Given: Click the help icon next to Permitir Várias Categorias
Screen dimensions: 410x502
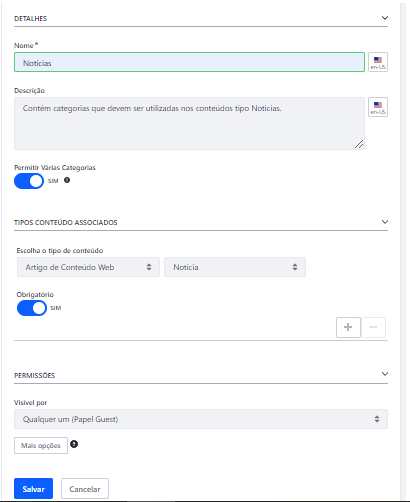Looking at the screenshot, I should click(x=67, y=180).
